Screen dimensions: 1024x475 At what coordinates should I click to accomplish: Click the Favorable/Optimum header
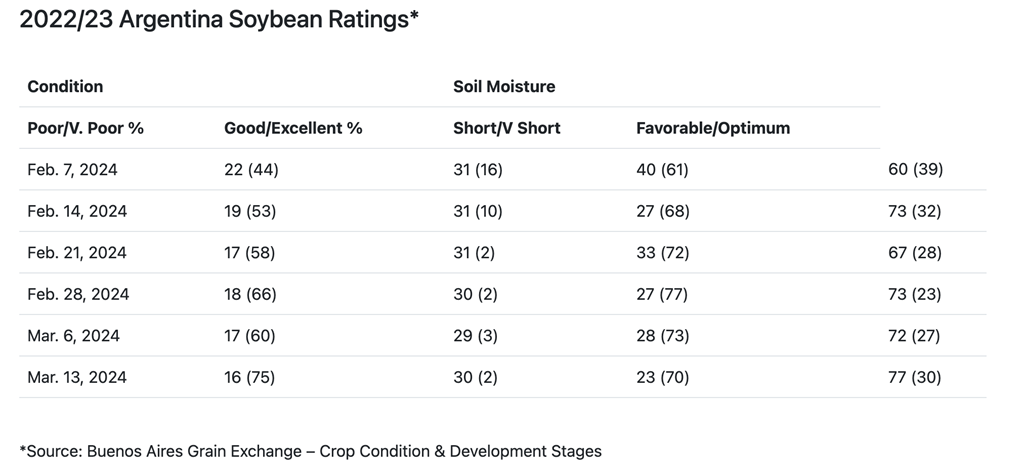tap(713, 128)
